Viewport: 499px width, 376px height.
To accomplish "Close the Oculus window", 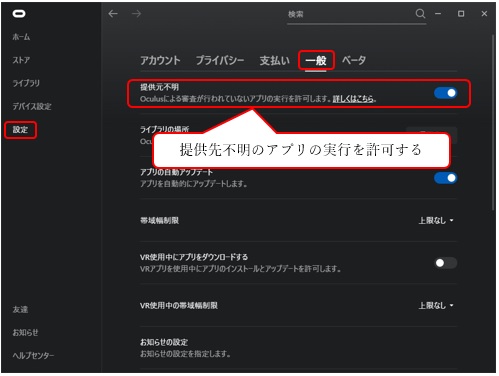I will point(484,14).
